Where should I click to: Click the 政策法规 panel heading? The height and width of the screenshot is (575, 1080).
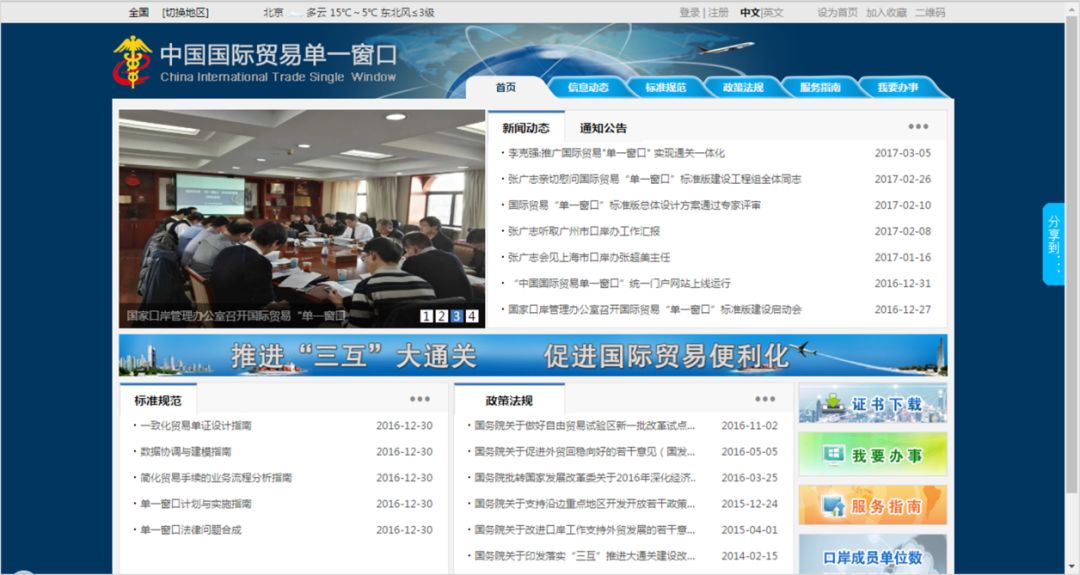pyautogui.click(x=509, y=400)
